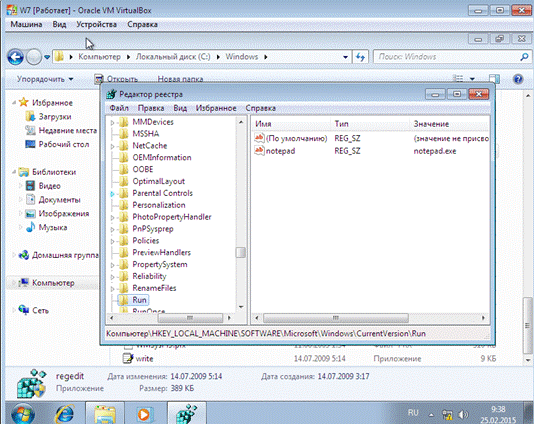Select the OEMInformation registry key
Viewport: 534px width, 424px height.
(162, 158)
